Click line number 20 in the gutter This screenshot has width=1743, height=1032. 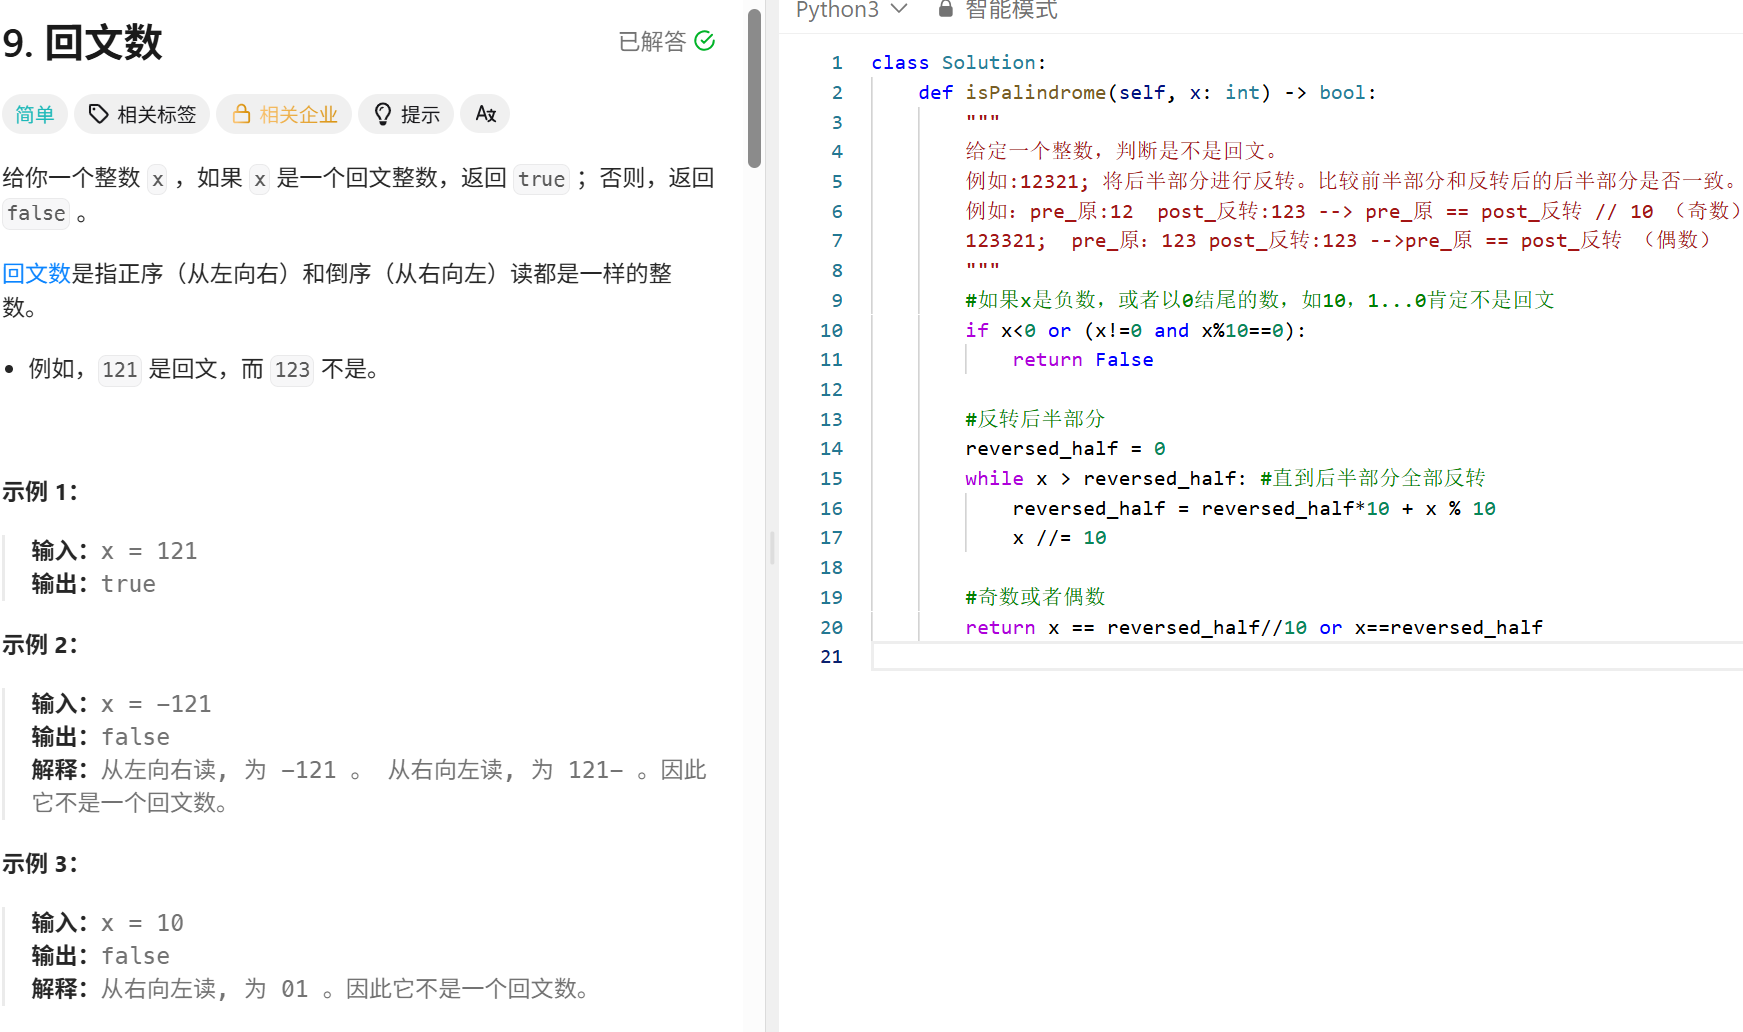[831, 628]
